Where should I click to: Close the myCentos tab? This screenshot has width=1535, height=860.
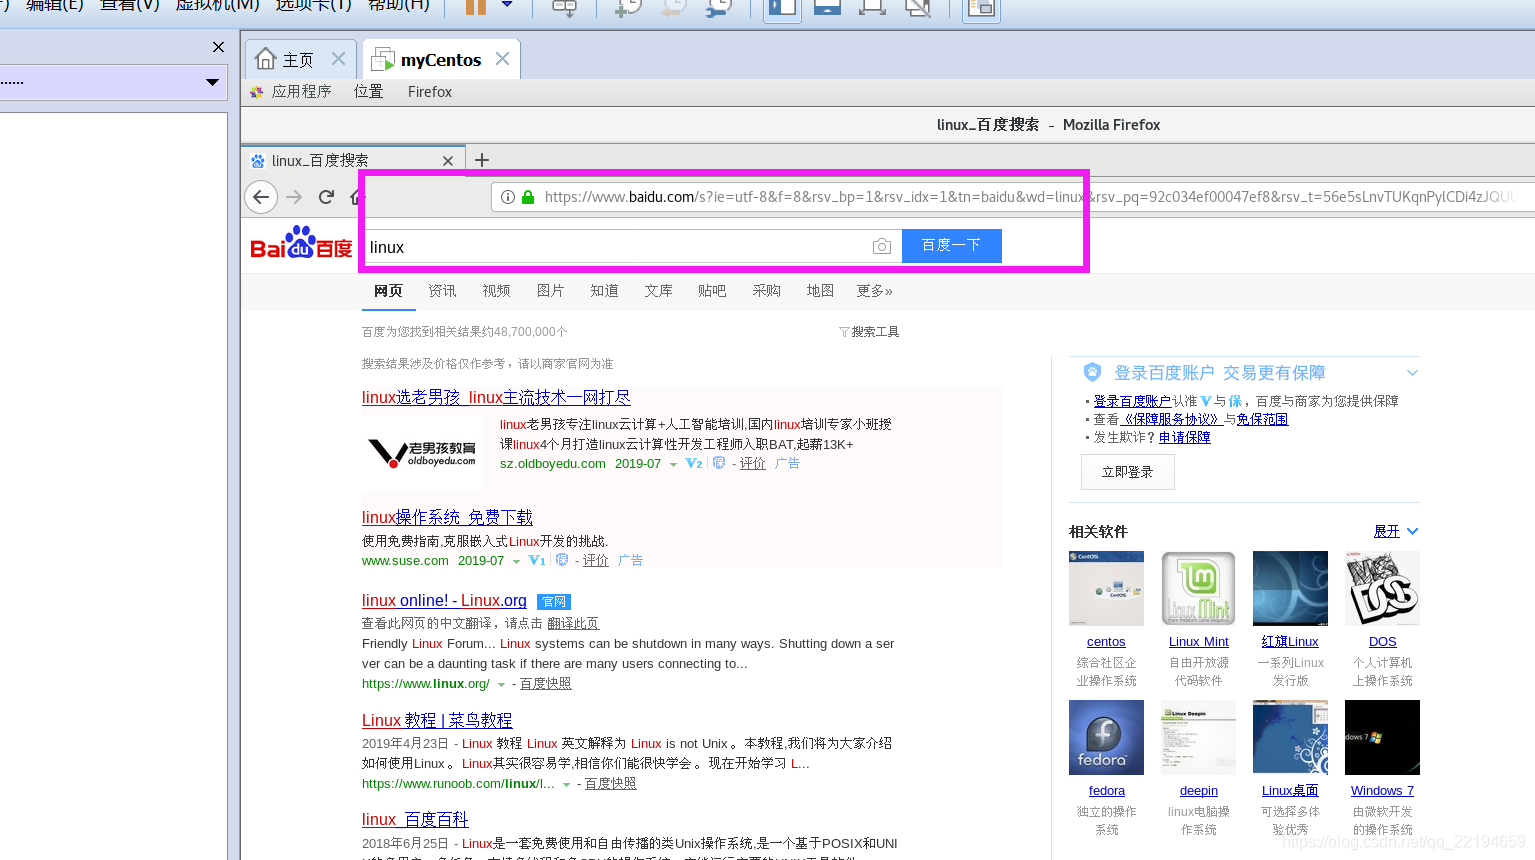503,59
